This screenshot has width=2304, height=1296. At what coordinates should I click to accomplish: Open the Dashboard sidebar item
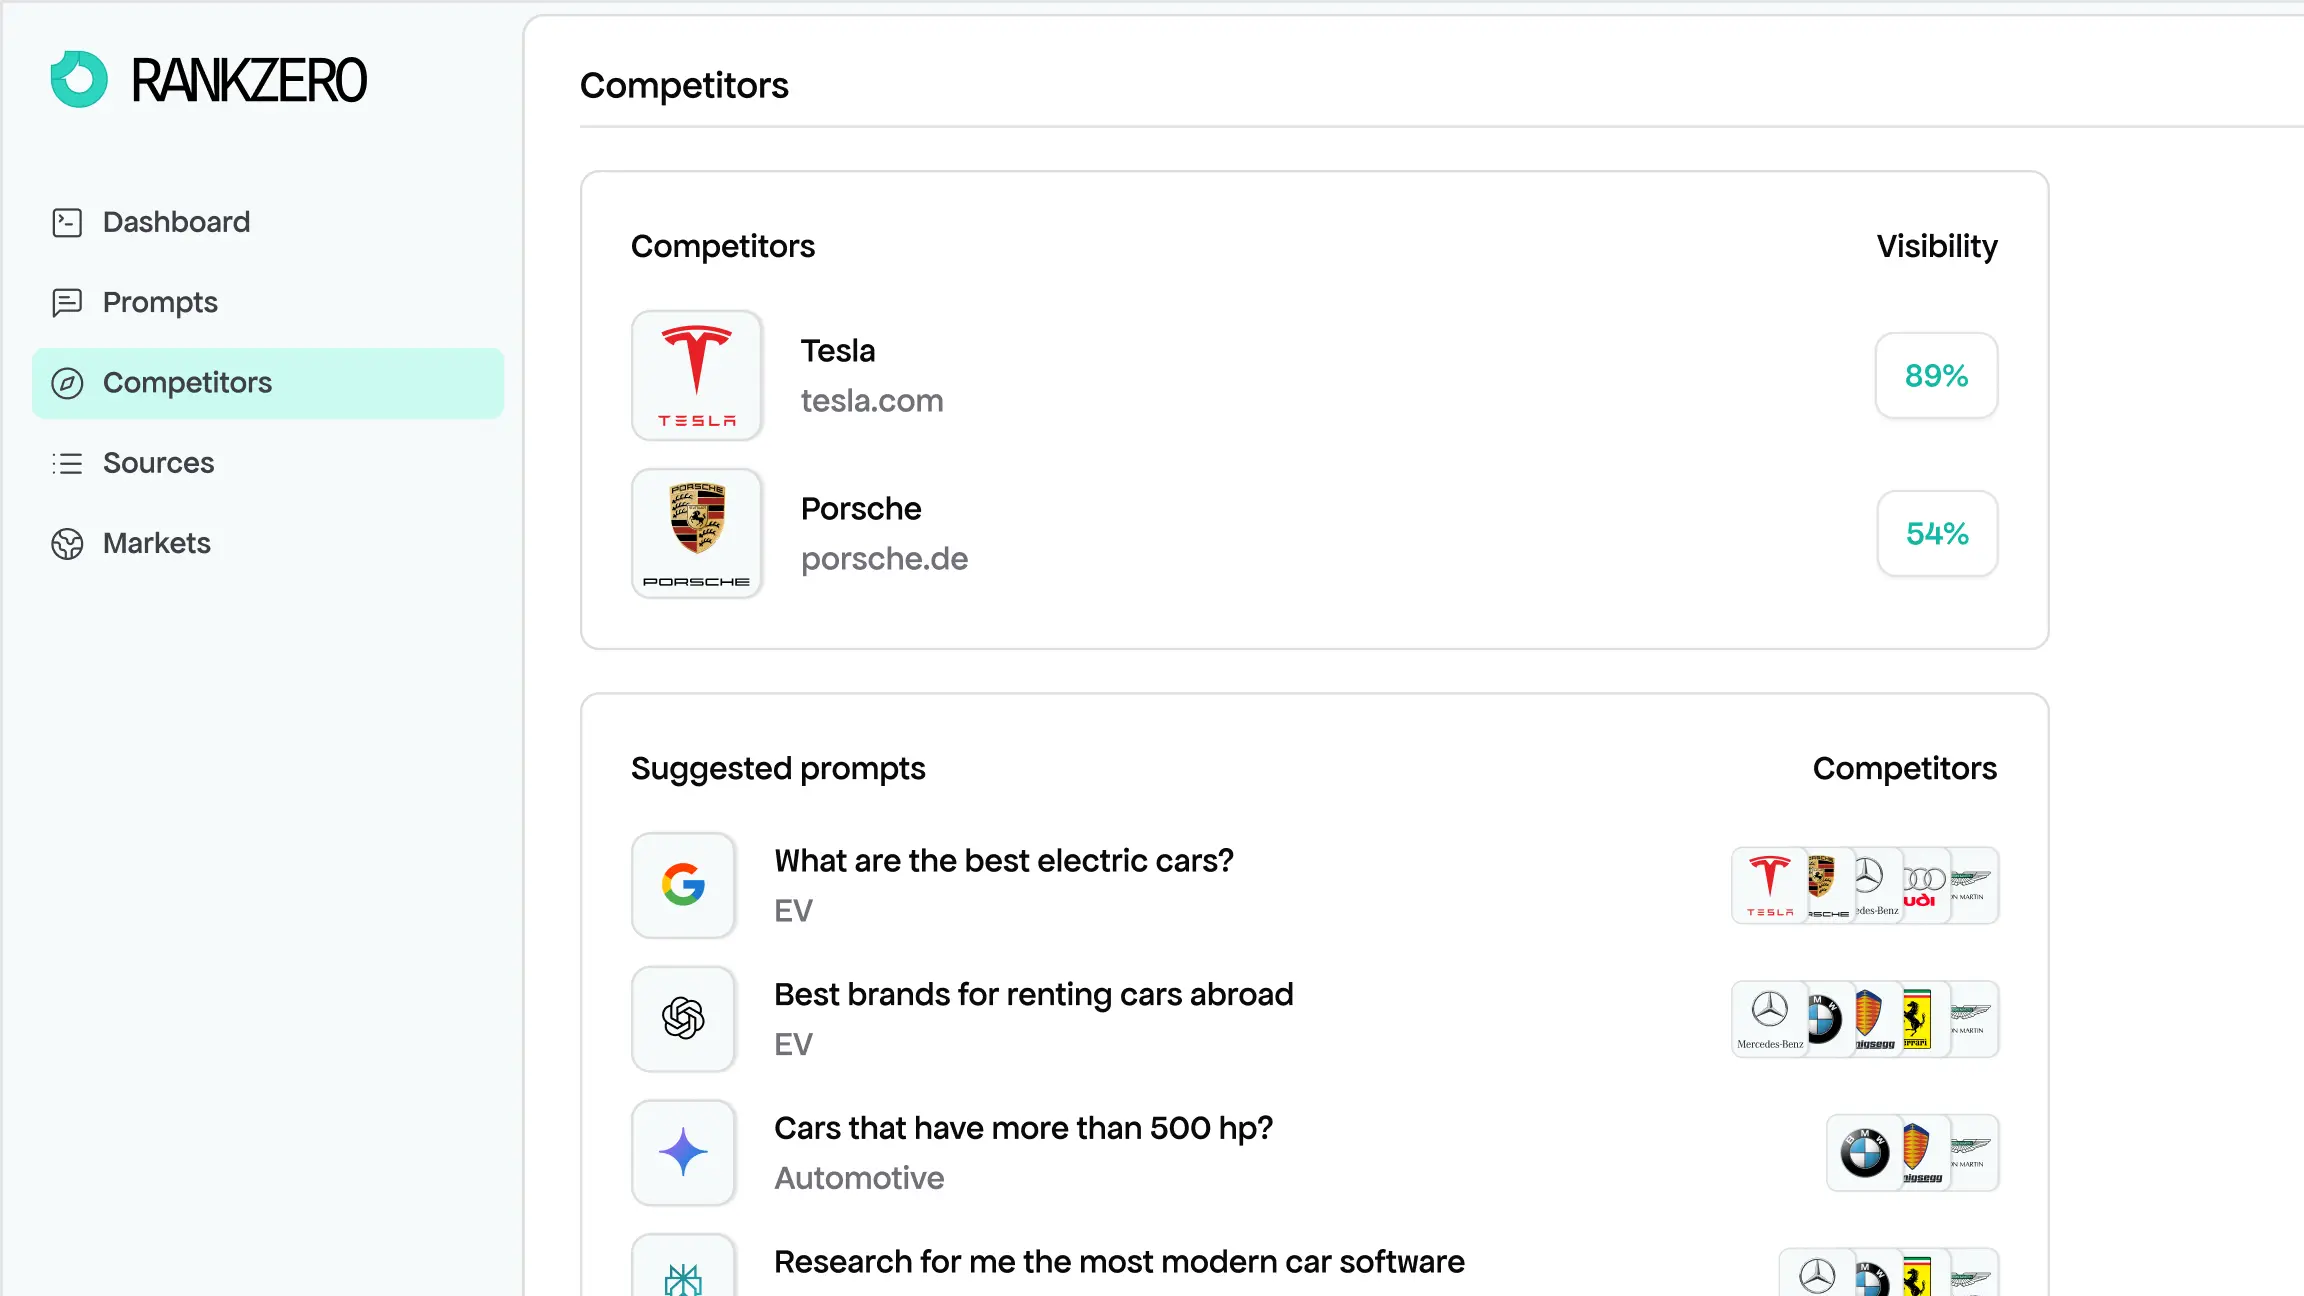[x=176, y=222]
